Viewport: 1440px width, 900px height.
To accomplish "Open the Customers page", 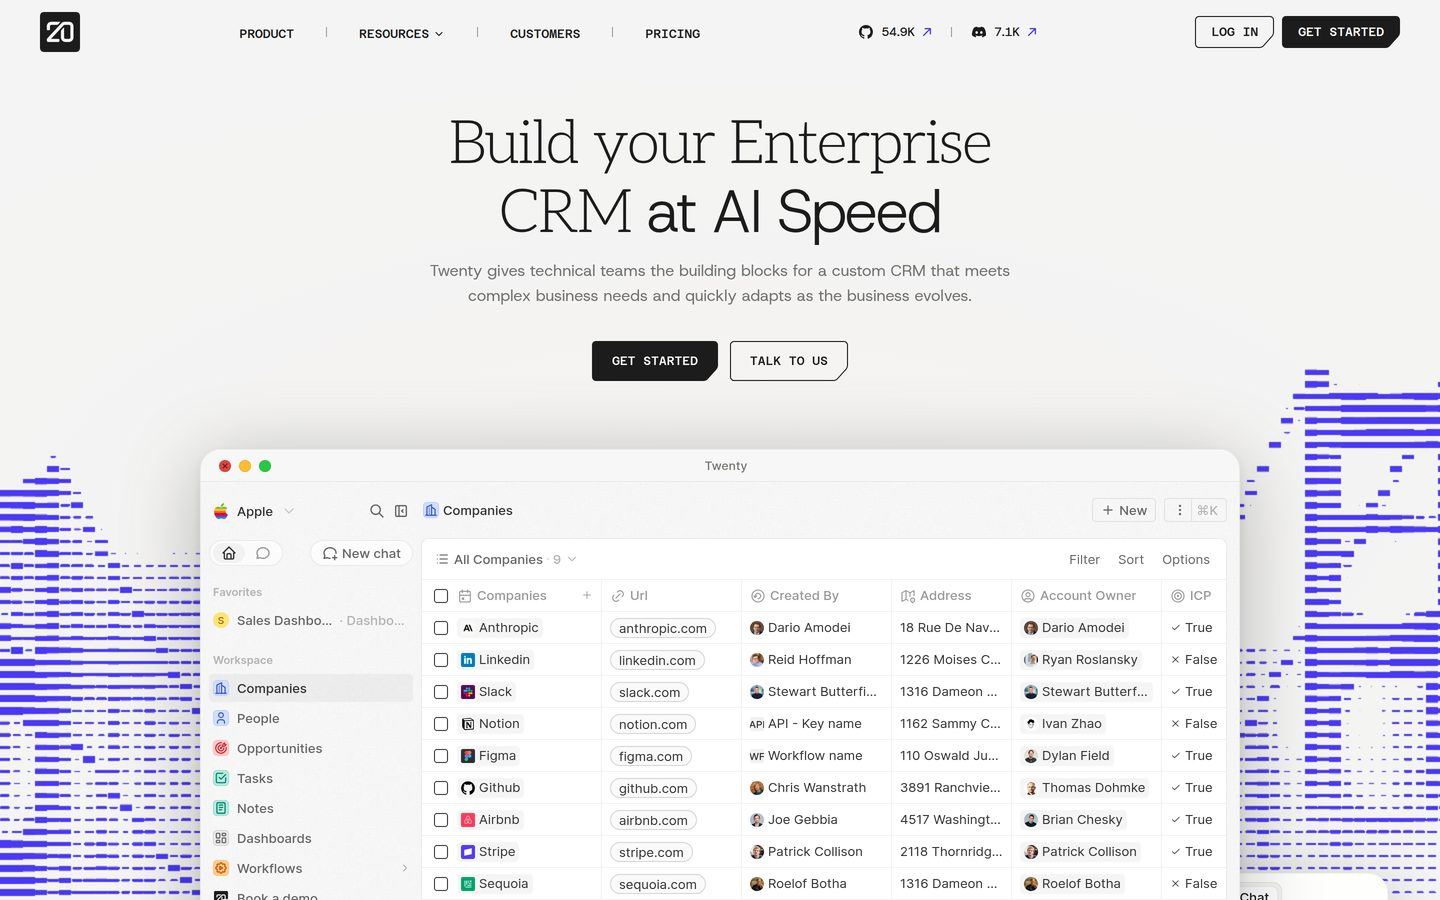I will pos(545,34).
